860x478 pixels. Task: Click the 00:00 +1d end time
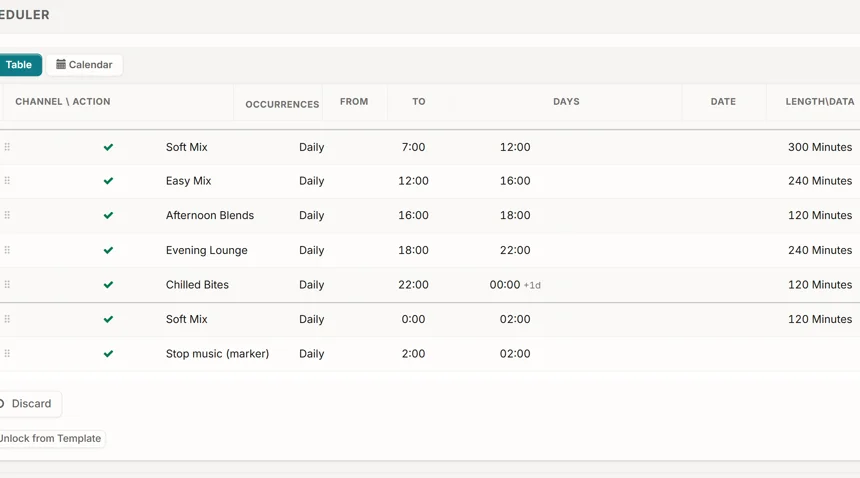tap(515, 284)
